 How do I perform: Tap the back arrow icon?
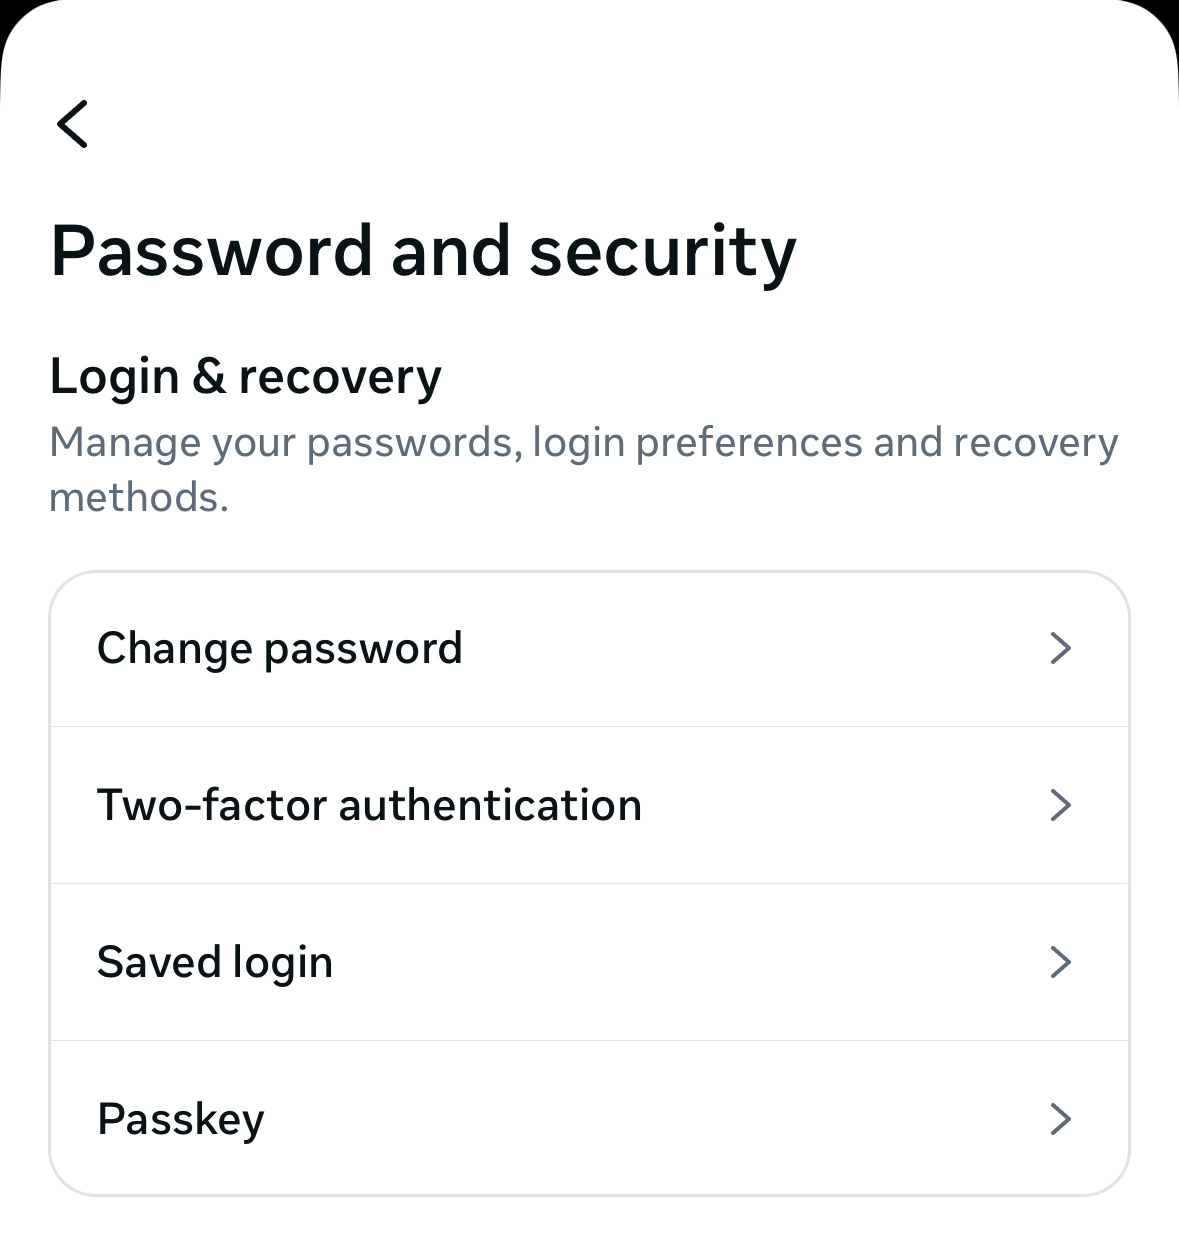(72, 124)
